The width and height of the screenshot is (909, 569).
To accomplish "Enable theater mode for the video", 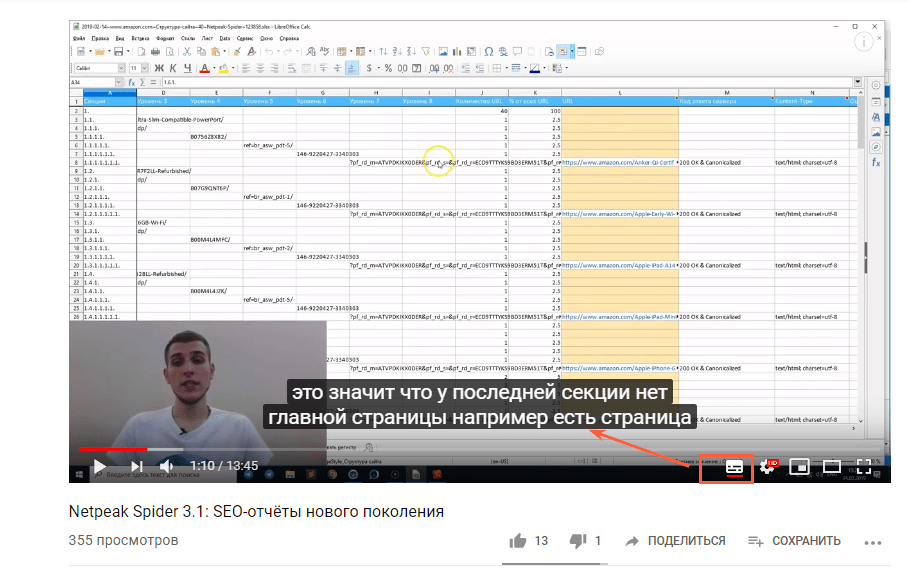I will [831, 466].
